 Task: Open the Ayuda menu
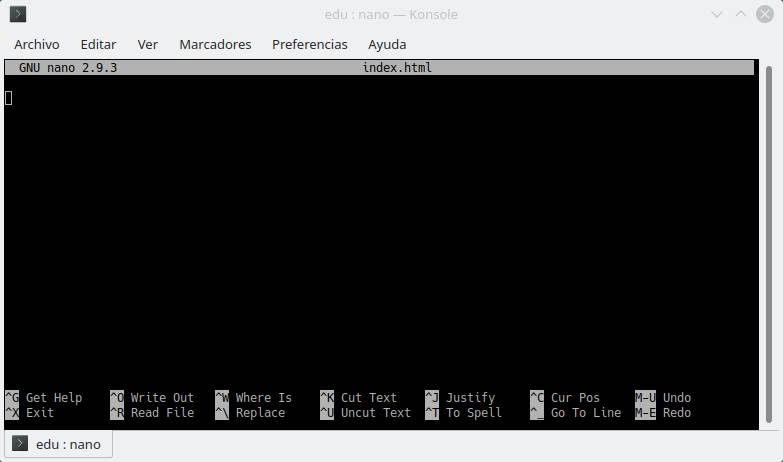(x=387, y=44)
